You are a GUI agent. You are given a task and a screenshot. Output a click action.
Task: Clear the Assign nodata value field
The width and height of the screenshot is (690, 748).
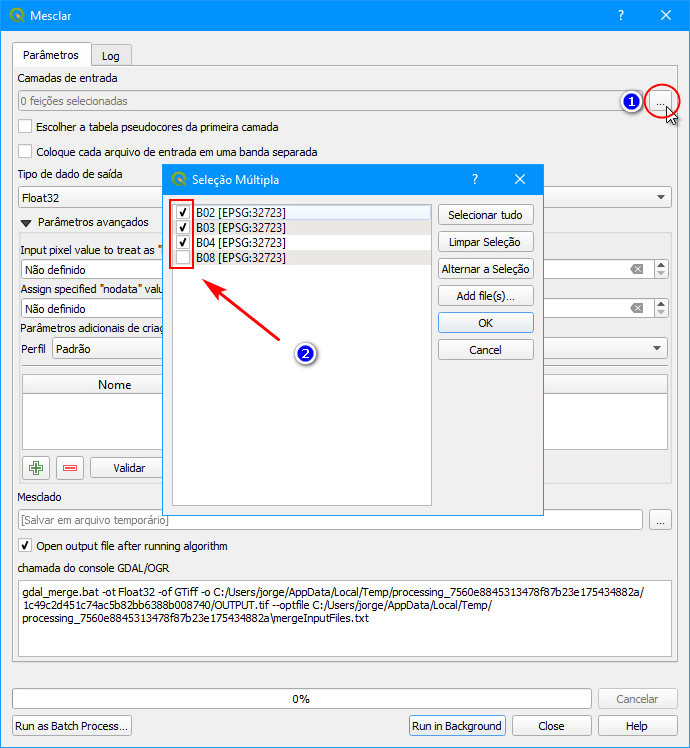(x=636, y=309)
